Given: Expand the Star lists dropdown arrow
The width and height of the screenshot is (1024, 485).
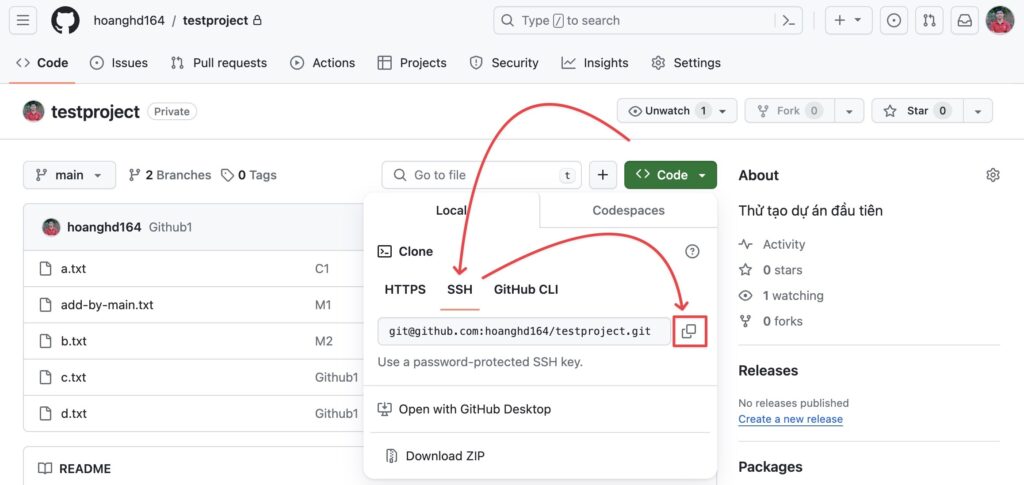Looking at the screenshot, I should click(978, 111).
